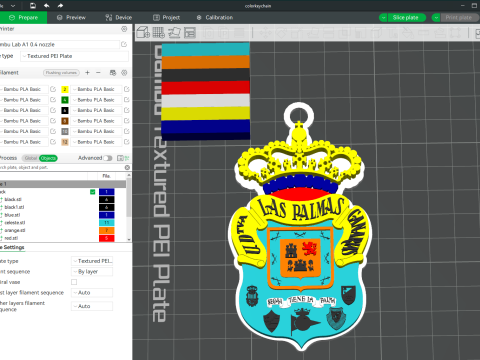Open filament settings gear icon
The image size is (480, 360).
(124, 72)
